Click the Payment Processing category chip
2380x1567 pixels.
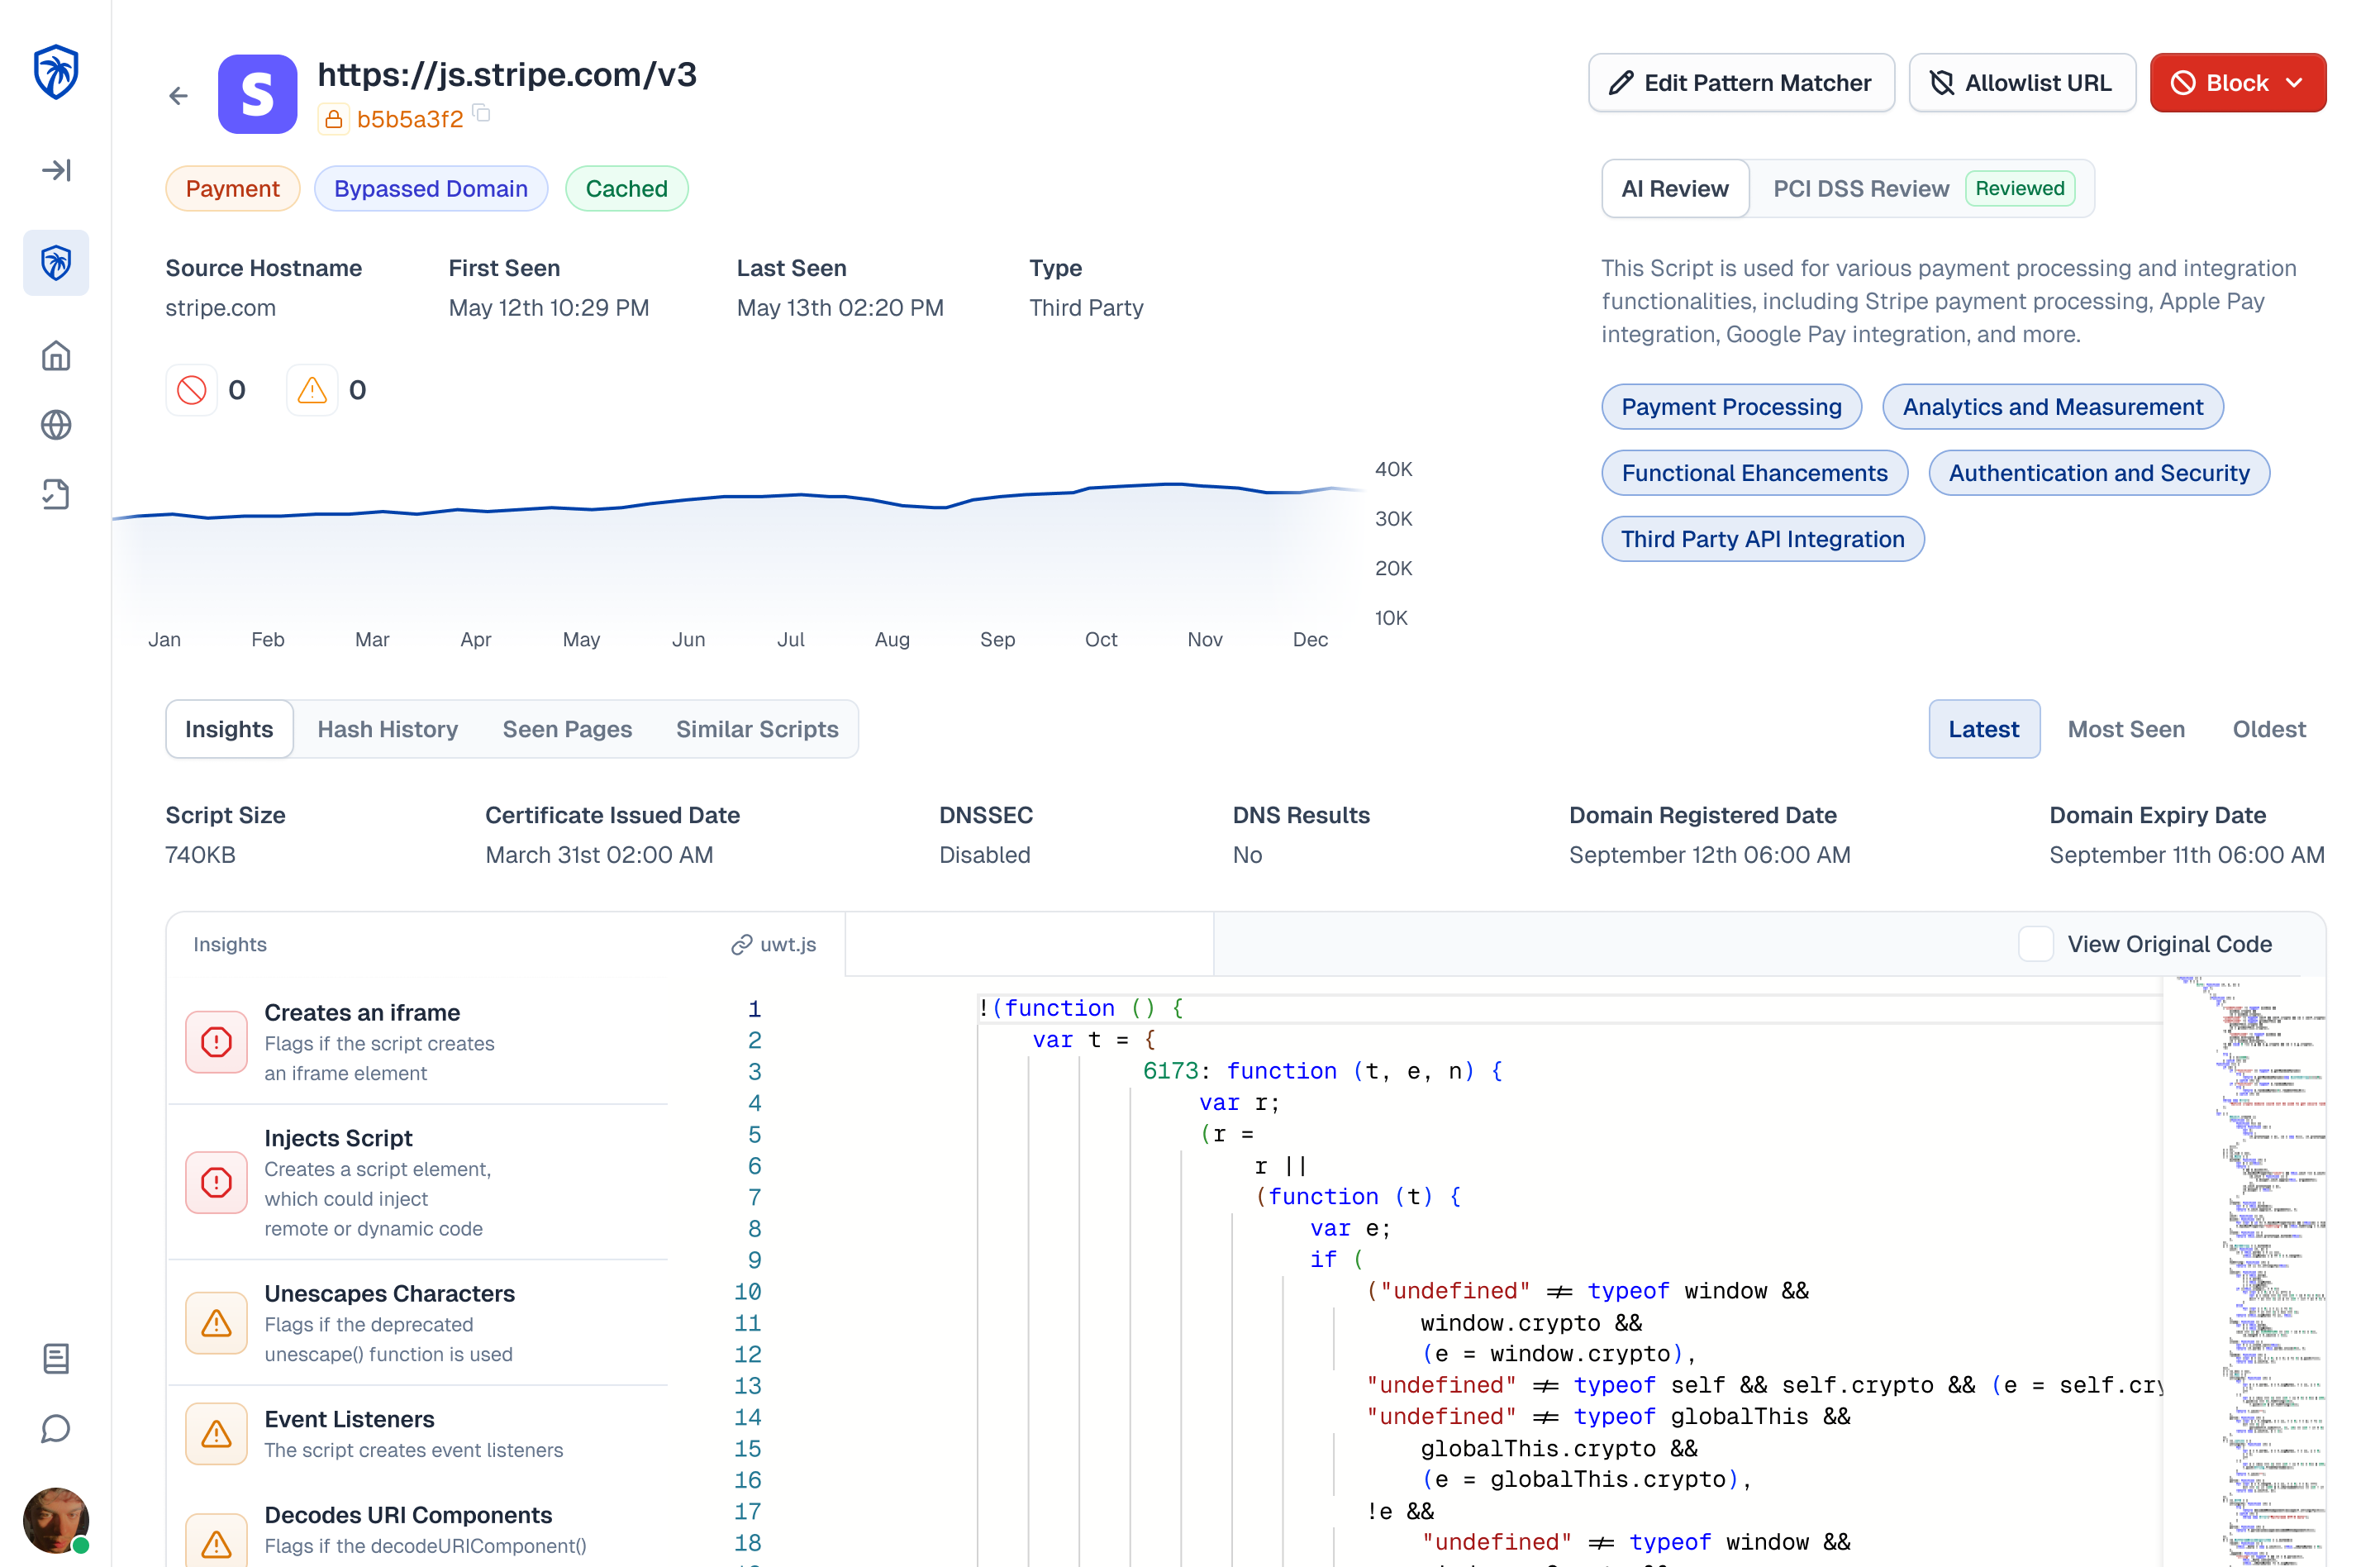tap(1731, 407)
